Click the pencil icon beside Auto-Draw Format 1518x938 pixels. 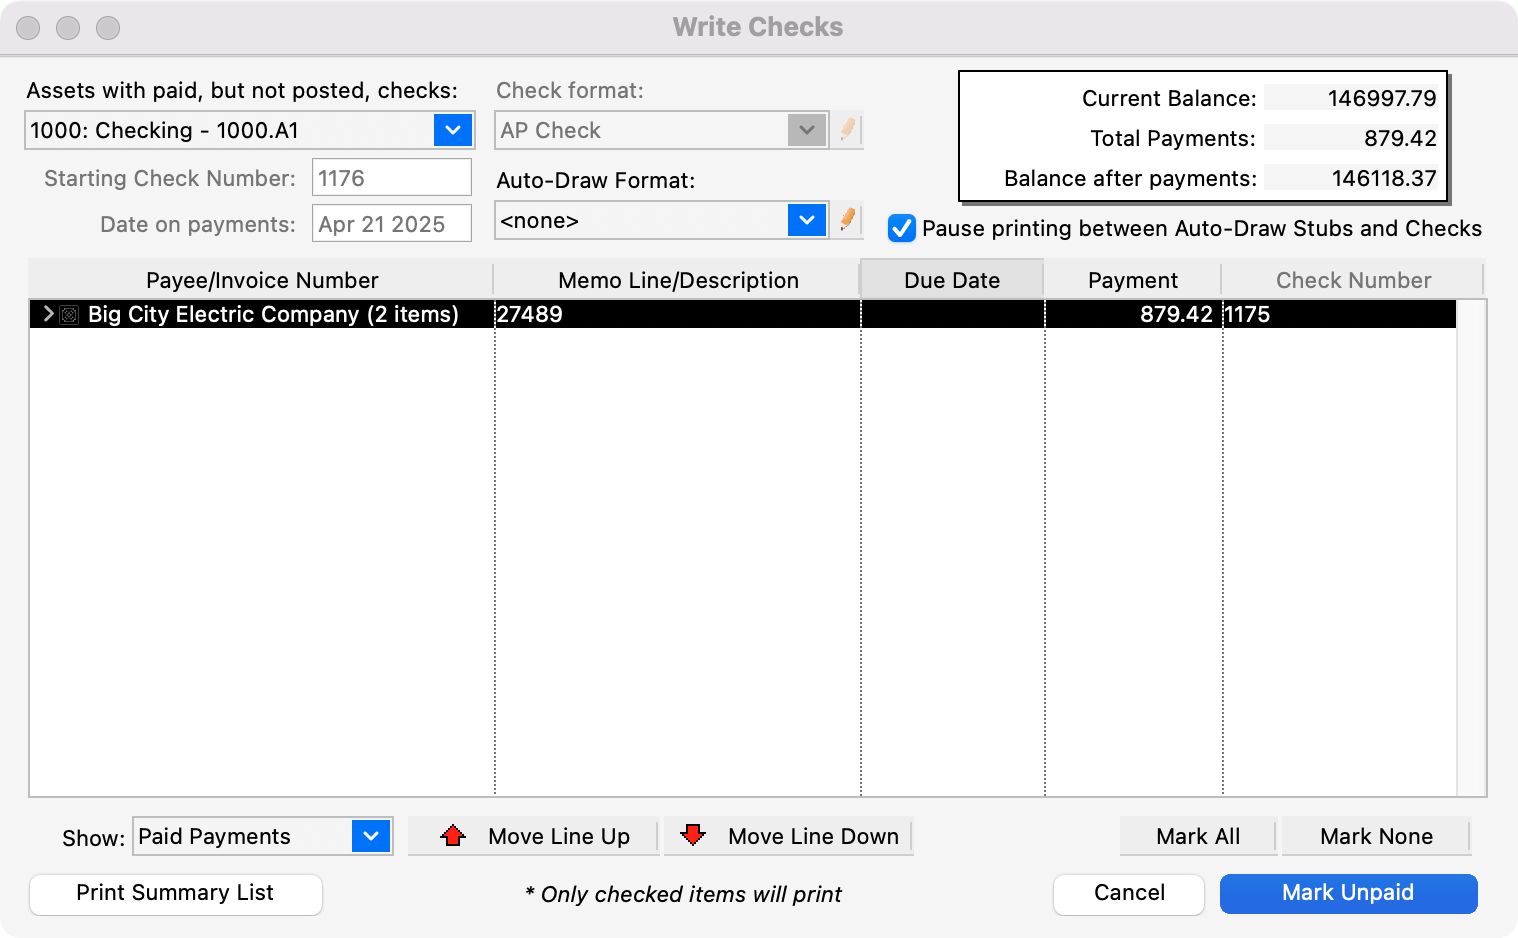point(848,220)
